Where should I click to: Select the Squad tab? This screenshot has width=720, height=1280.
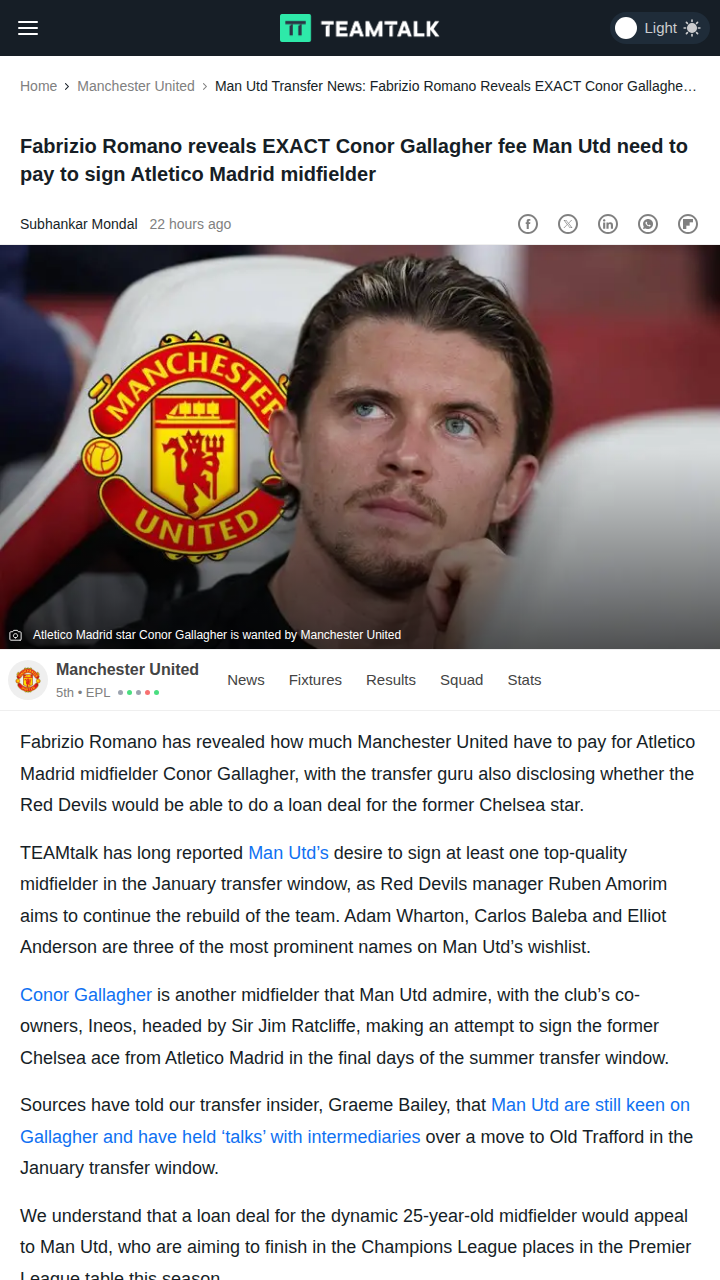[462, 680]
